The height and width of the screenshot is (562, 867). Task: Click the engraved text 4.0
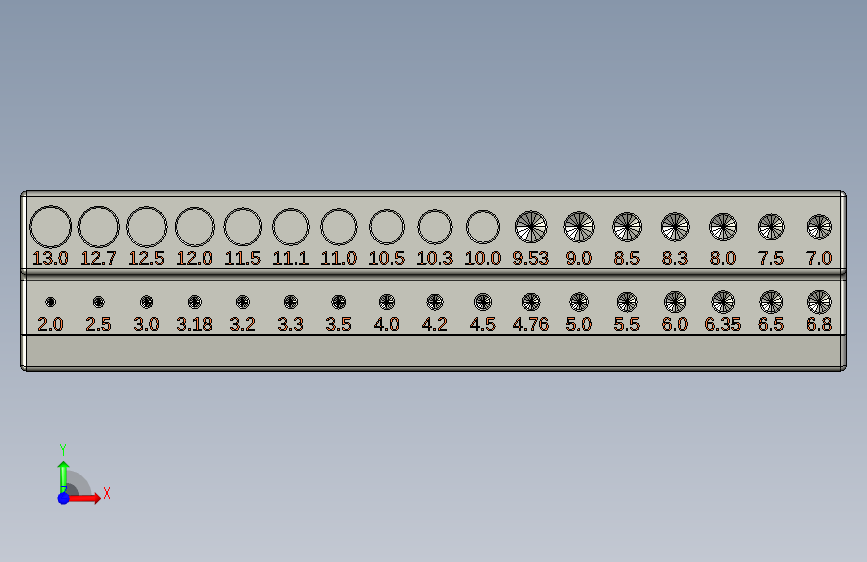(387, 324)
